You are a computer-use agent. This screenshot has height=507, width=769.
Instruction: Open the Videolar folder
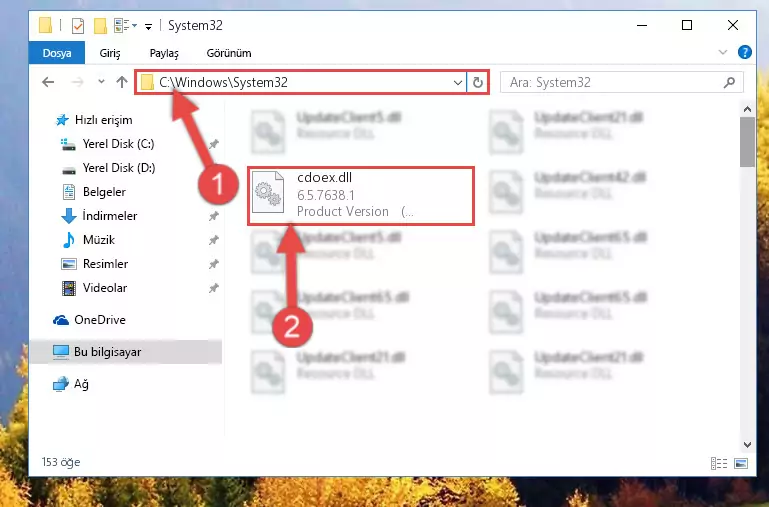[104, 288]
